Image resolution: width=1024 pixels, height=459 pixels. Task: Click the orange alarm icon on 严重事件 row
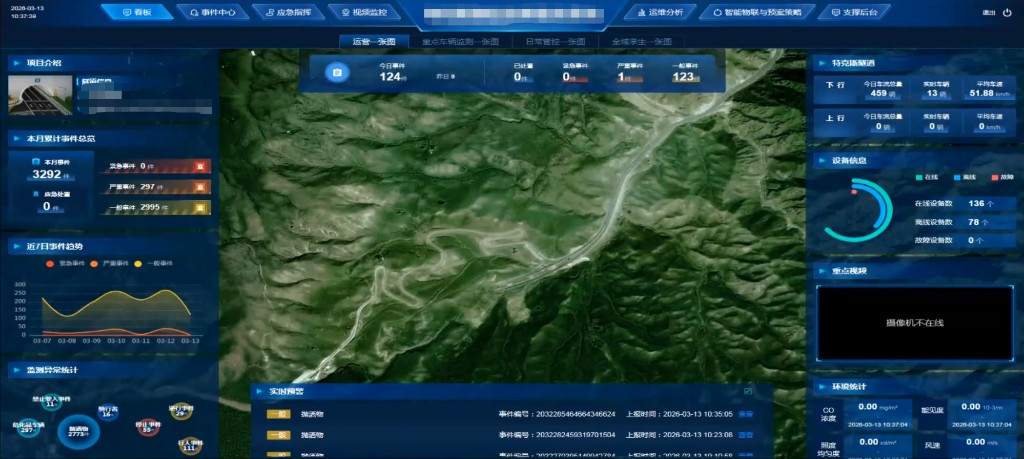tap(200, 187)
